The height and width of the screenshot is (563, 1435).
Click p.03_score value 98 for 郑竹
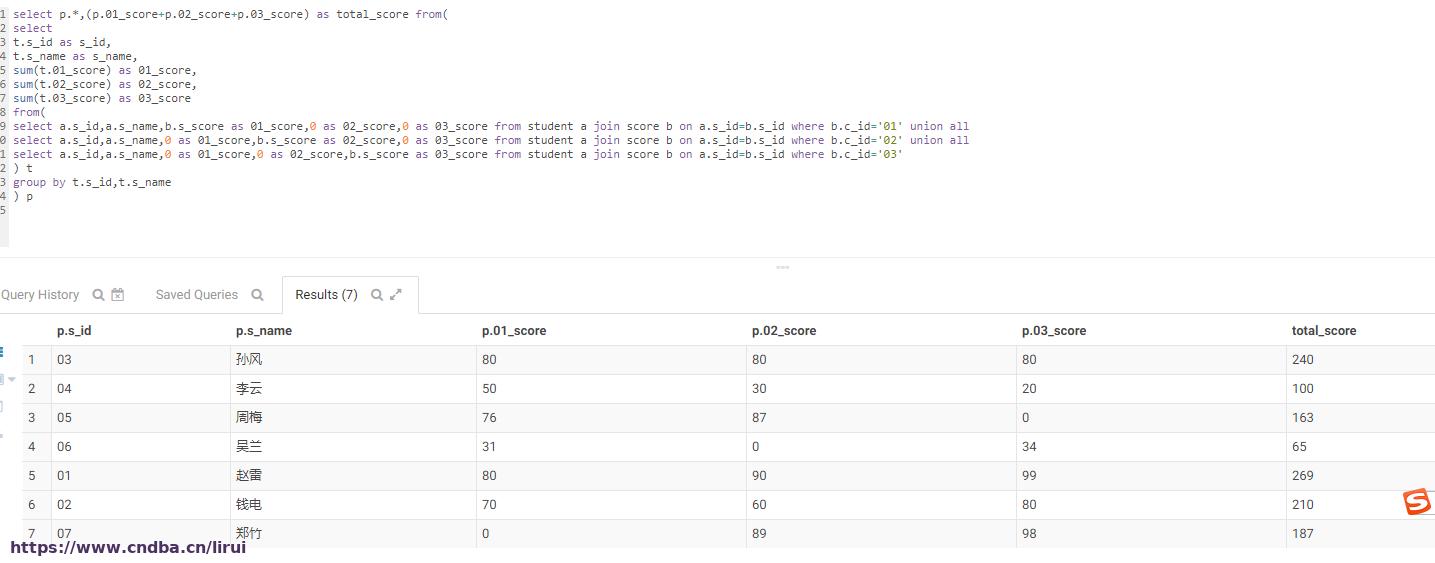coord(1029,534)
